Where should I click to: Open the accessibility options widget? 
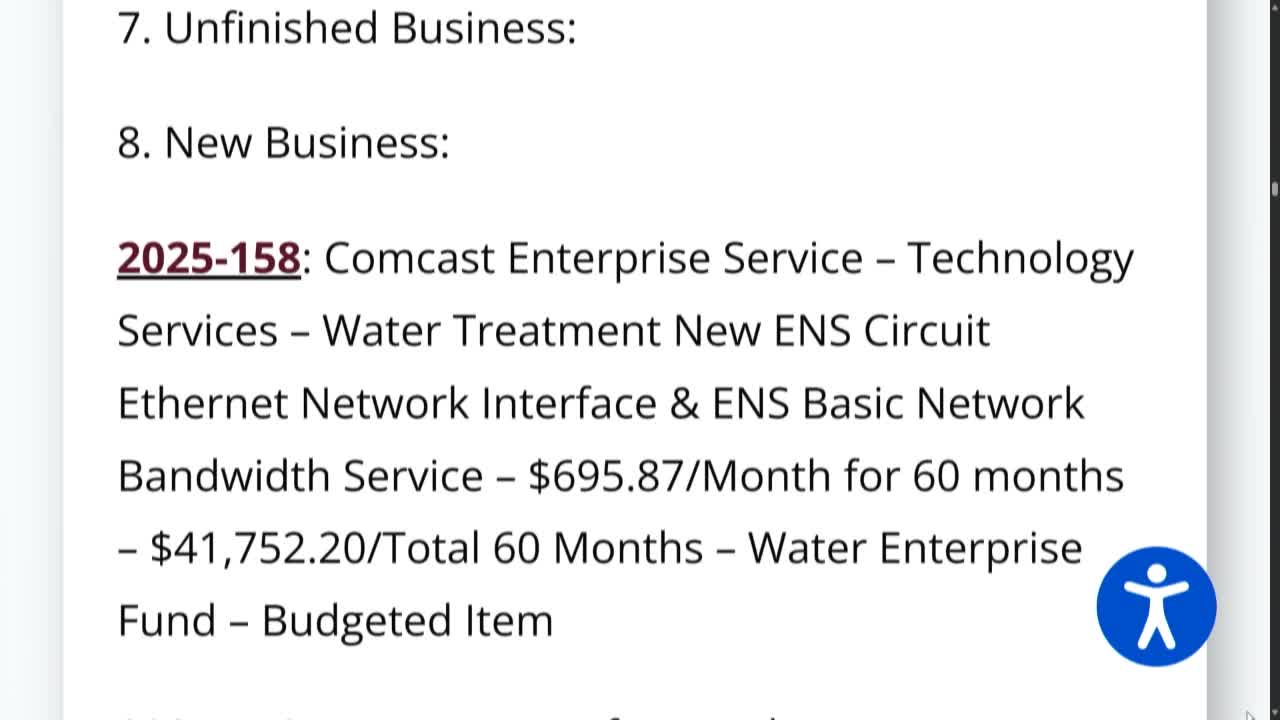(x=1156, y=606)
